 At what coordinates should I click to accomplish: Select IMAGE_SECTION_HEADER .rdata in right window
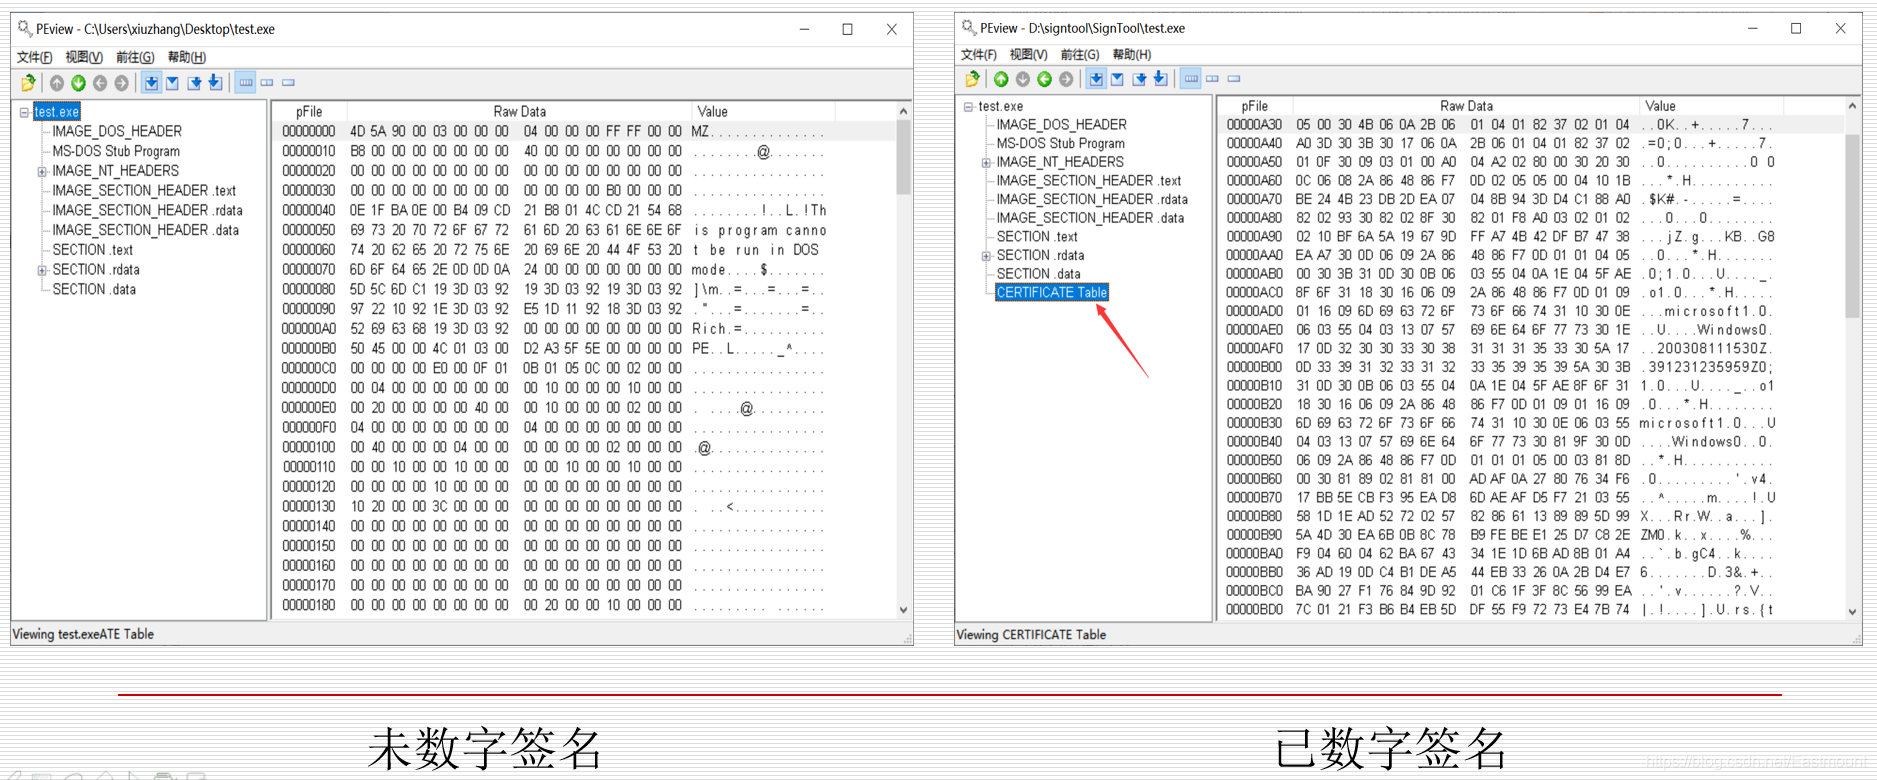1092,199
